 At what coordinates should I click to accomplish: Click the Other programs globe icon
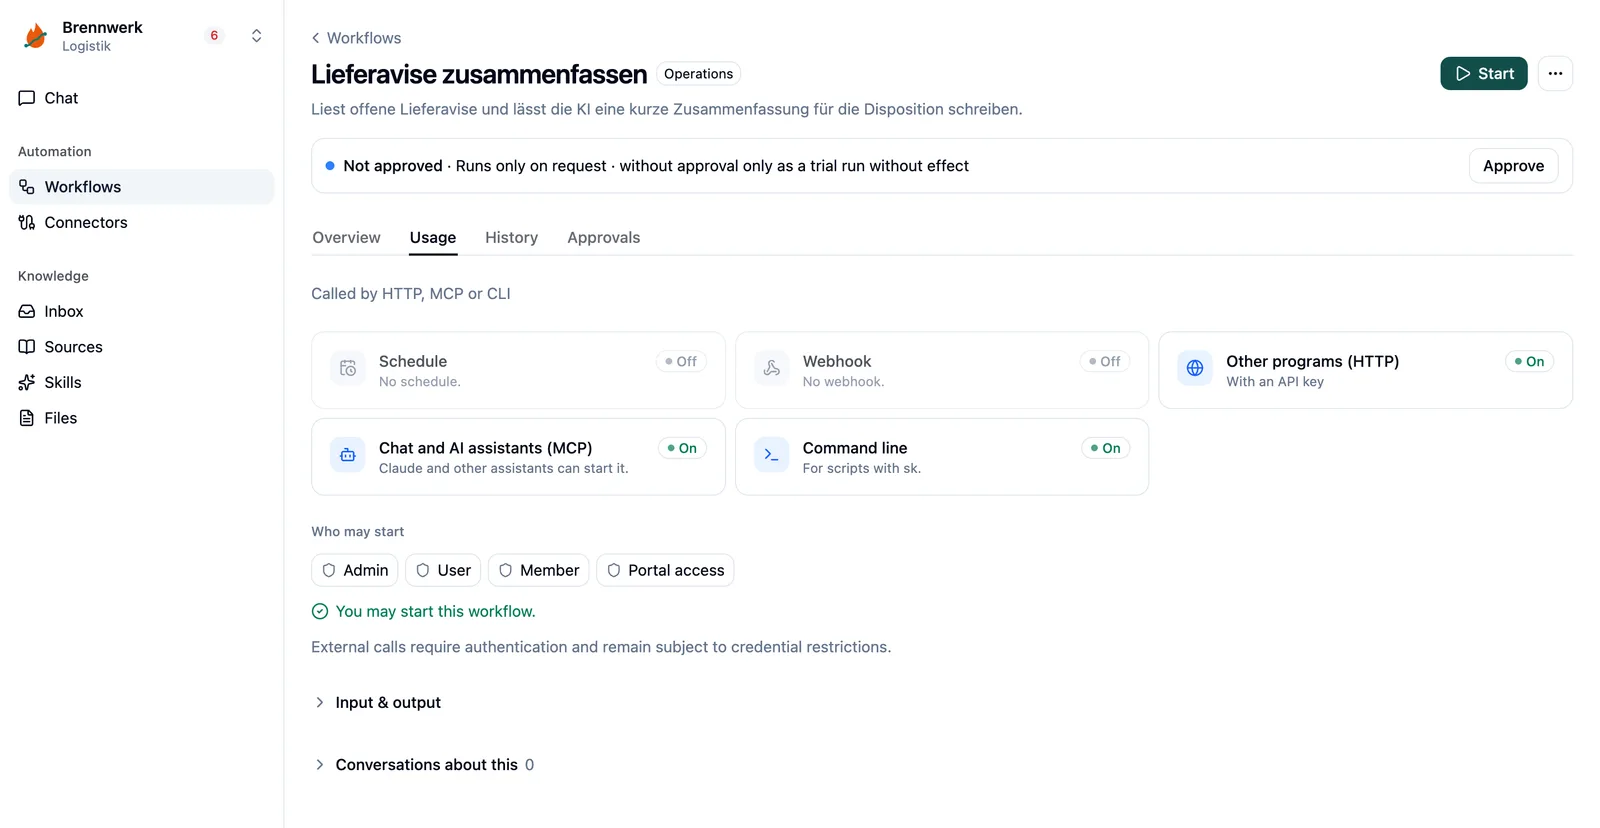pyautogui.click(x=1195, y=368)
